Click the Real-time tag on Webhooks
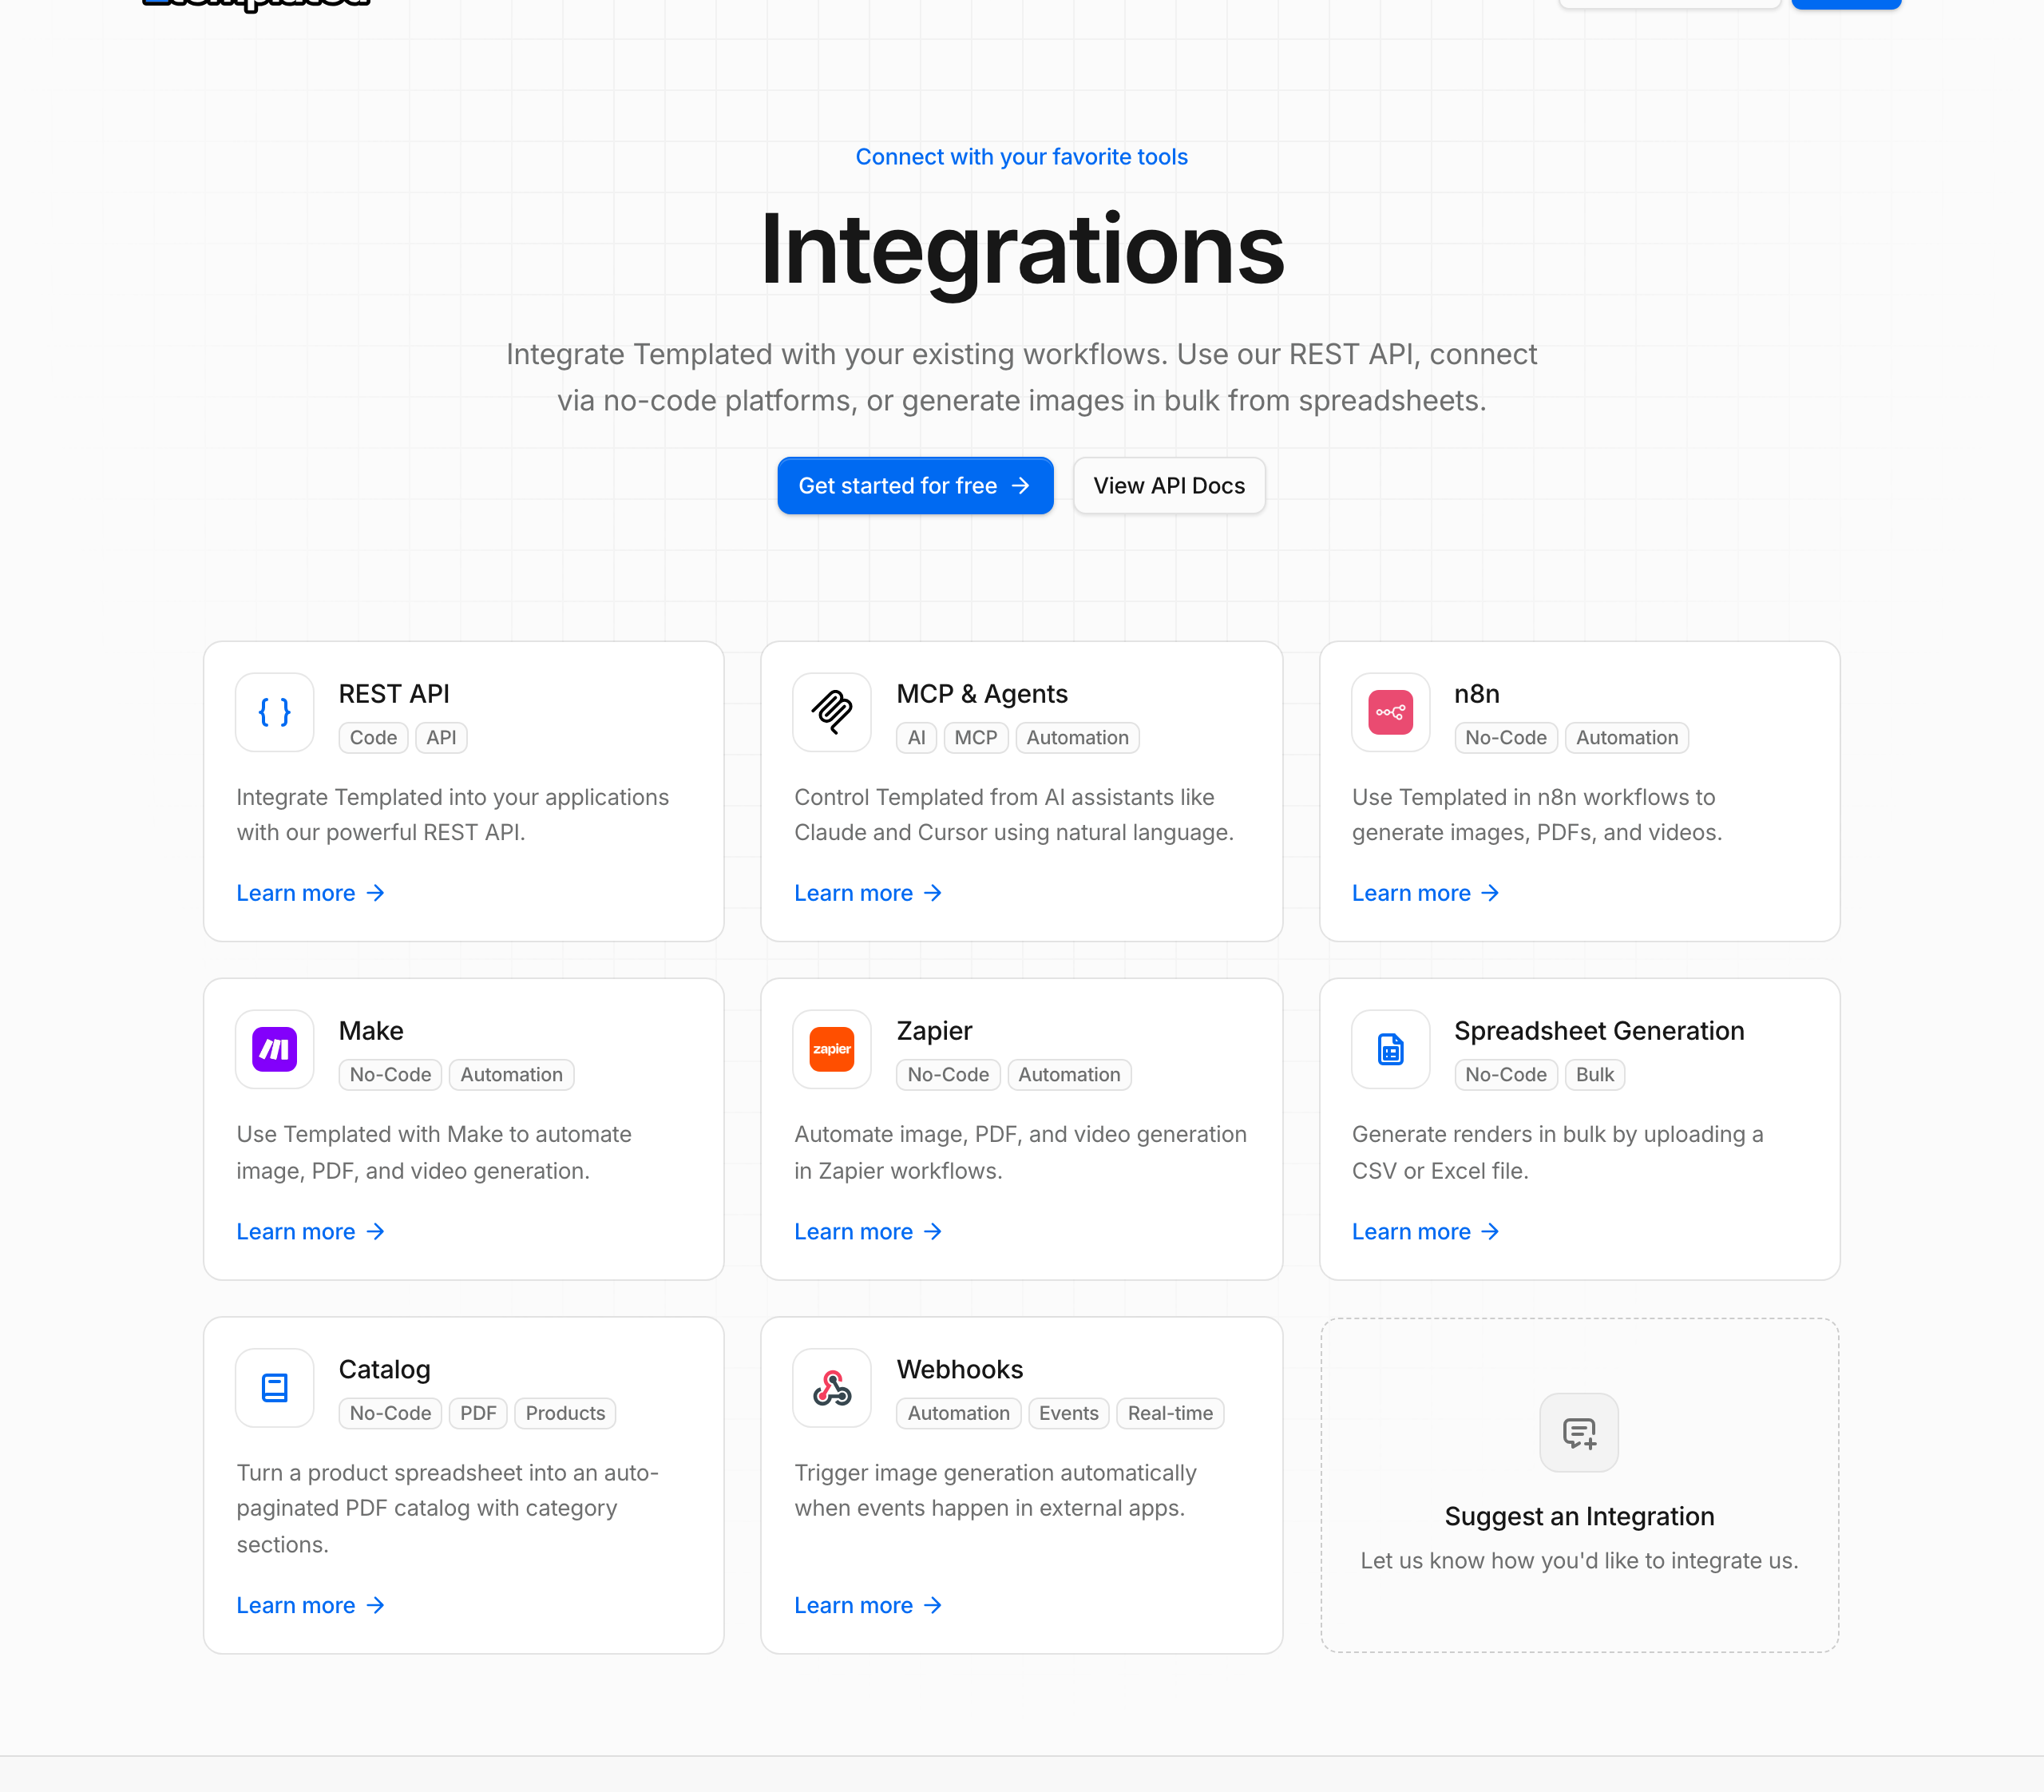Viewport: 2044px width, 1792px height. 1170,1414
